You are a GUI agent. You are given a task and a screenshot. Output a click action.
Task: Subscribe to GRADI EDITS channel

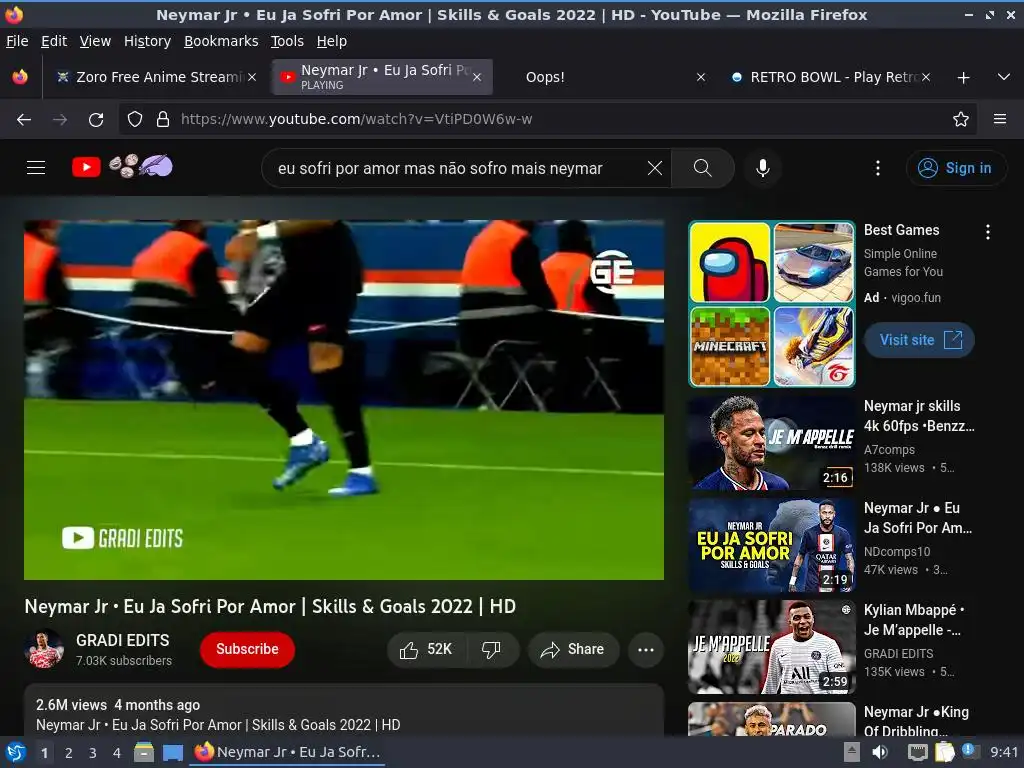247,649
